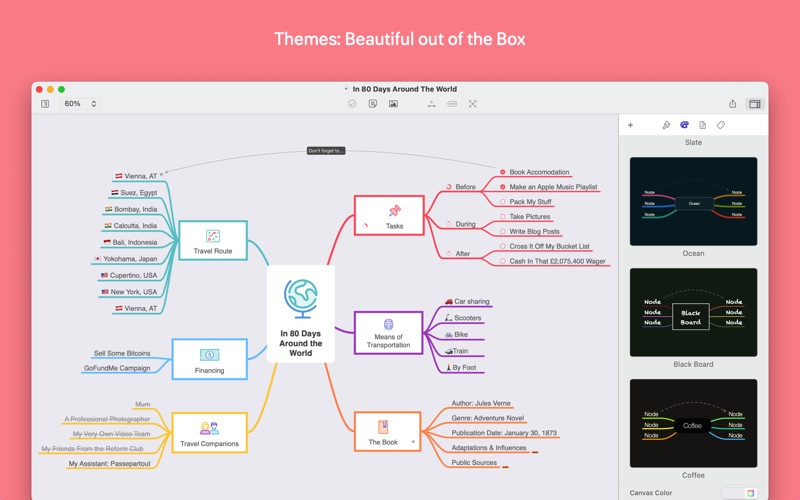Select the "Bombay, India" node
This screenshot has height=500, width=800.
coord(131,209)
